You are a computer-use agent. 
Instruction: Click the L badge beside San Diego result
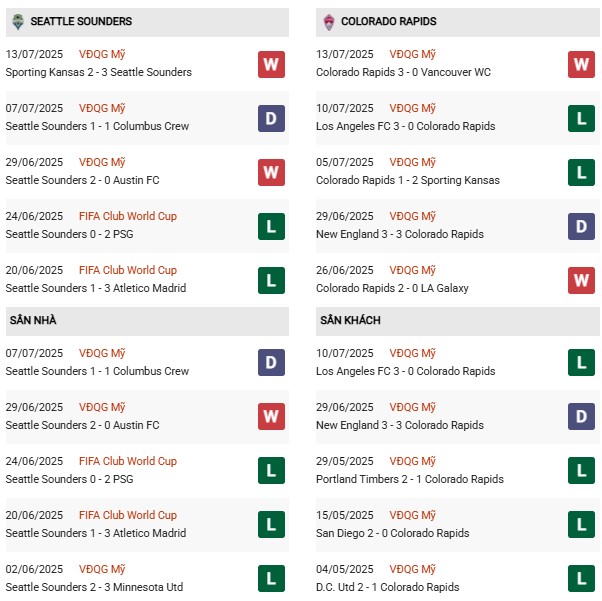point(582,524)
